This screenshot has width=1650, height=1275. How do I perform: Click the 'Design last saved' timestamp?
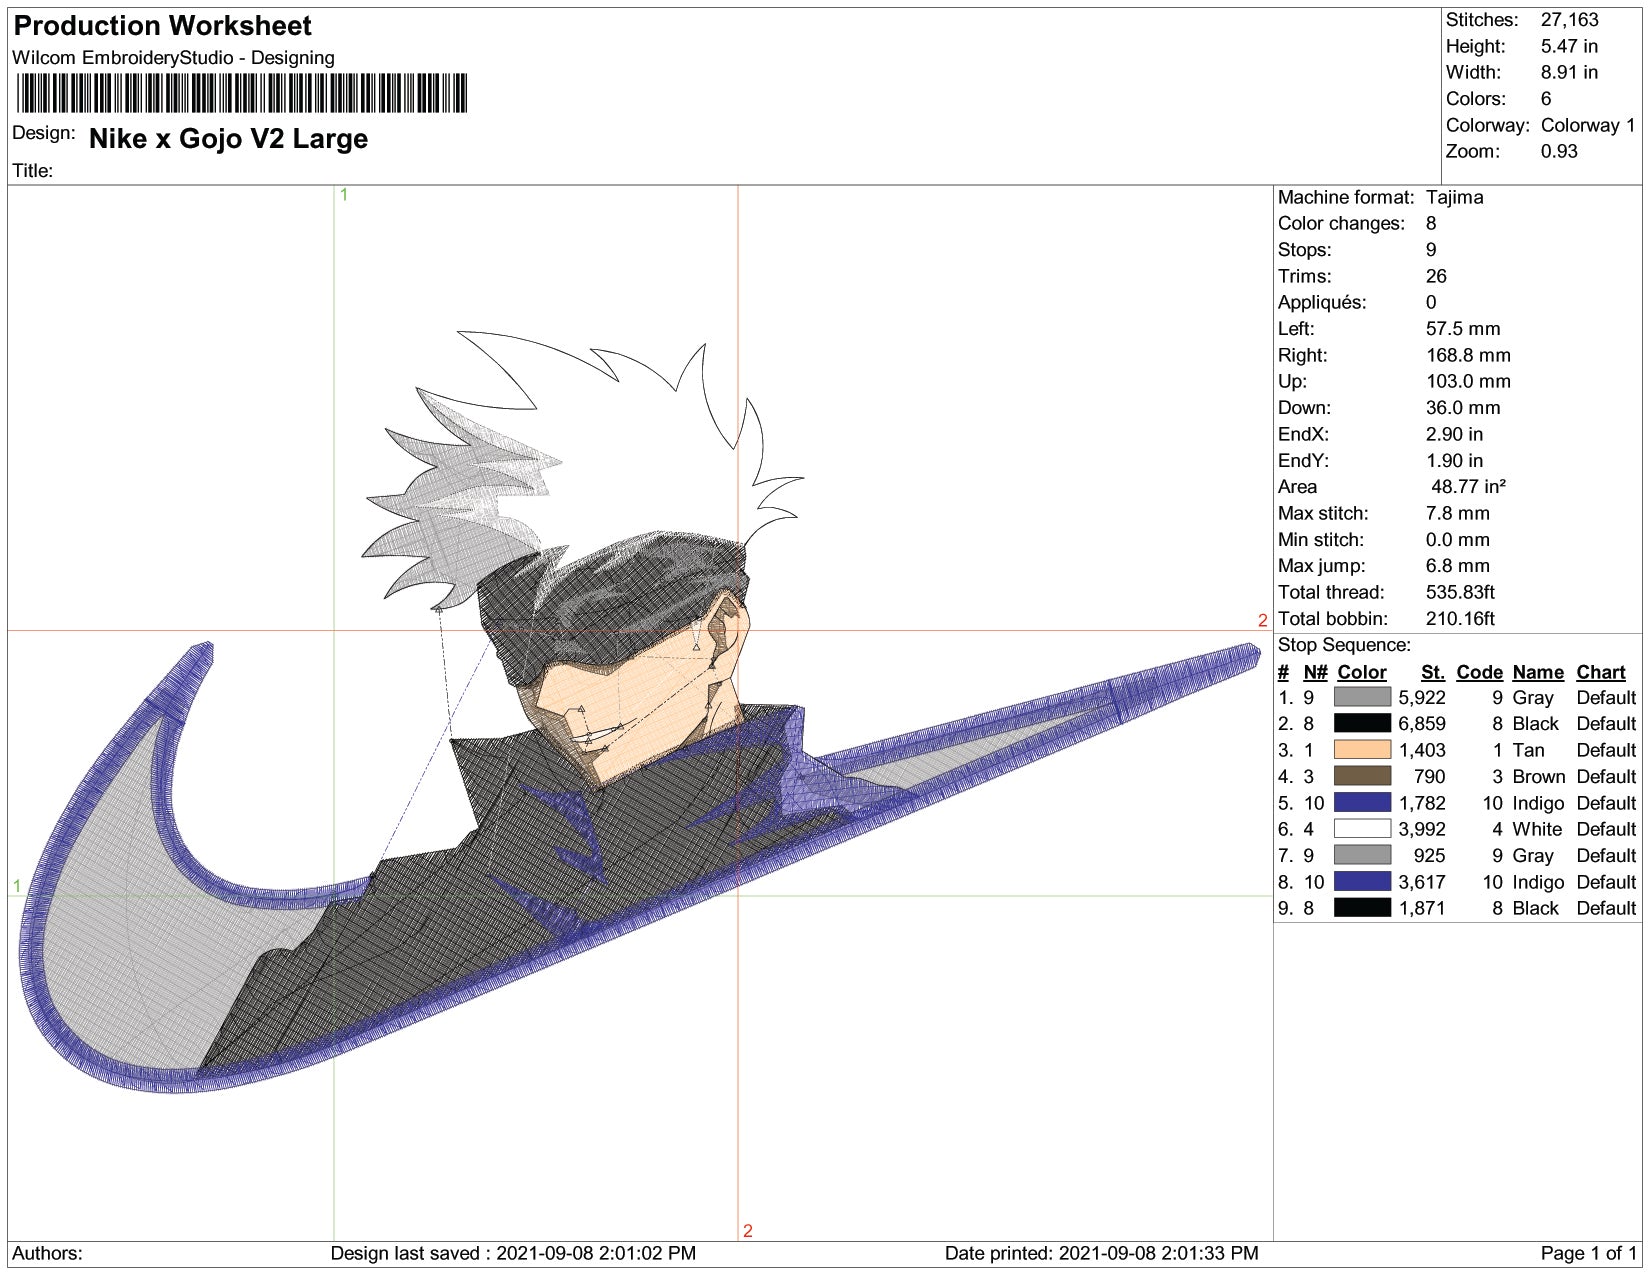513,1253
